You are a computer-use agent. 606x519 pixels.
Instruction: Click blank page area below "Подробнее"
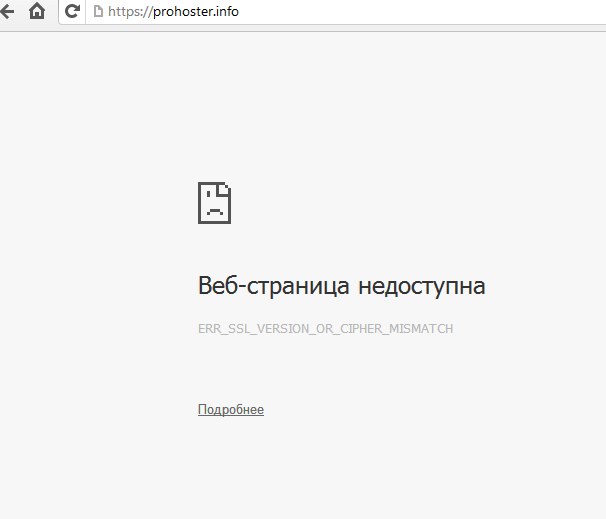click(x=300, y=470)
